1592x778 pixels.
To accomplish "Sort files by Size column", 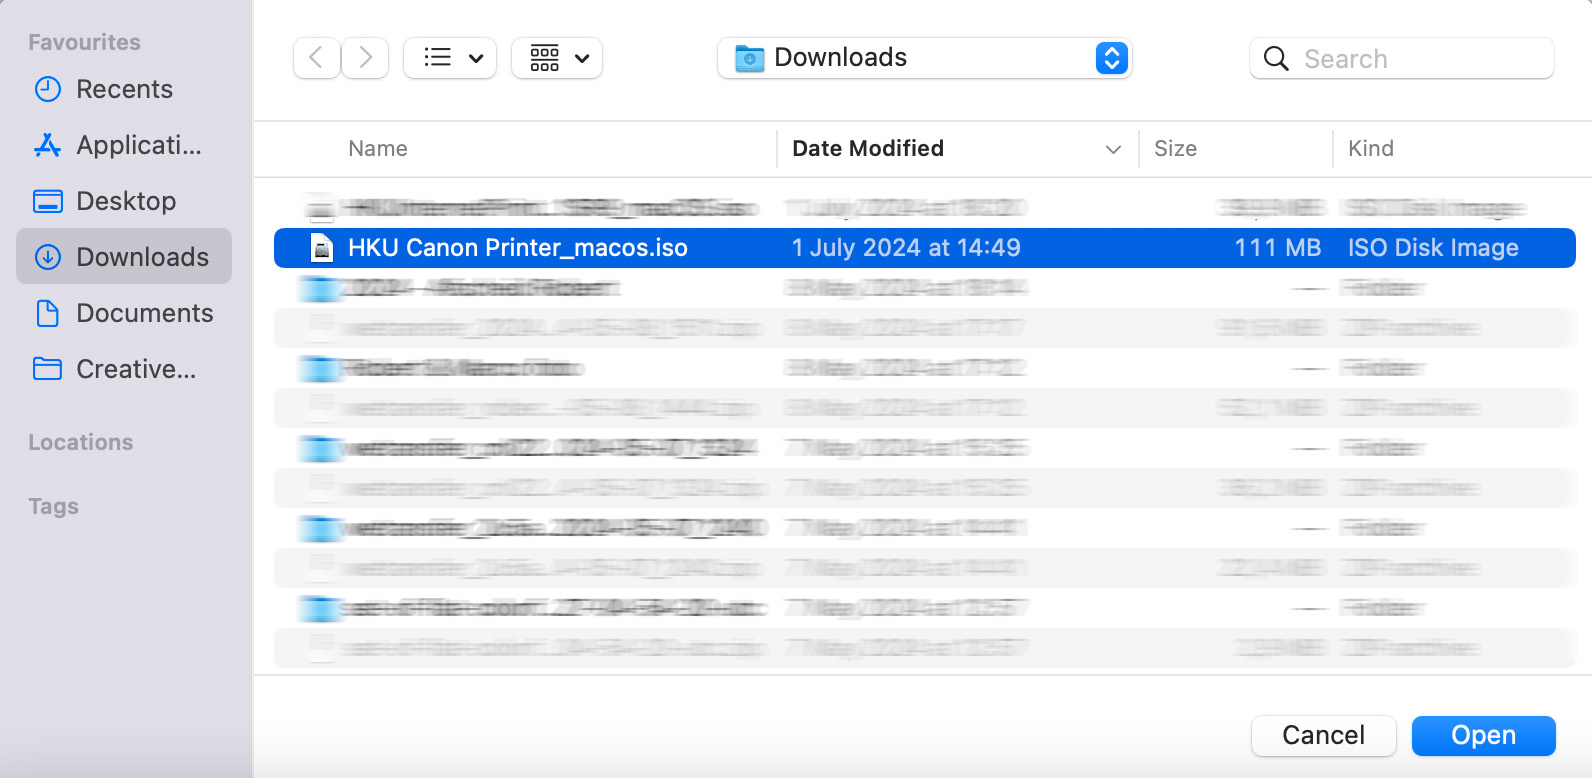I will [x=1175, y=149].
